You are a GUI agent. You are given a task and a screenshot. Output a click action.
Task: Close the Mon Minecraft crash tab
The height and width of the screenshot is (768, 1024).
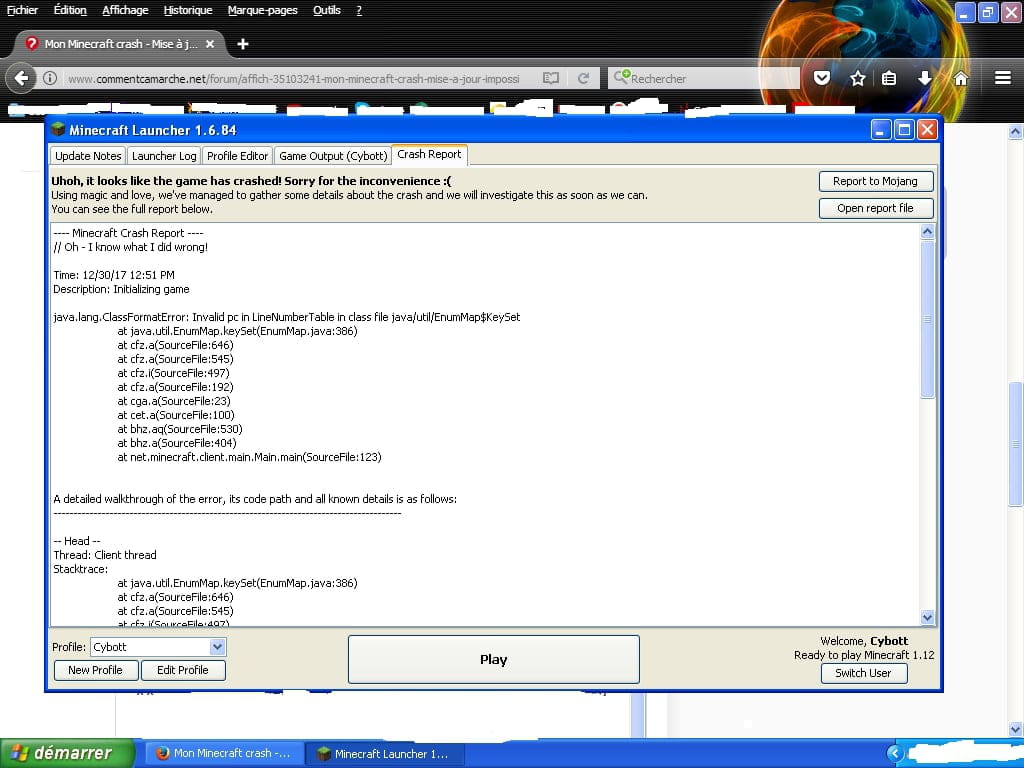pos(210,44)
